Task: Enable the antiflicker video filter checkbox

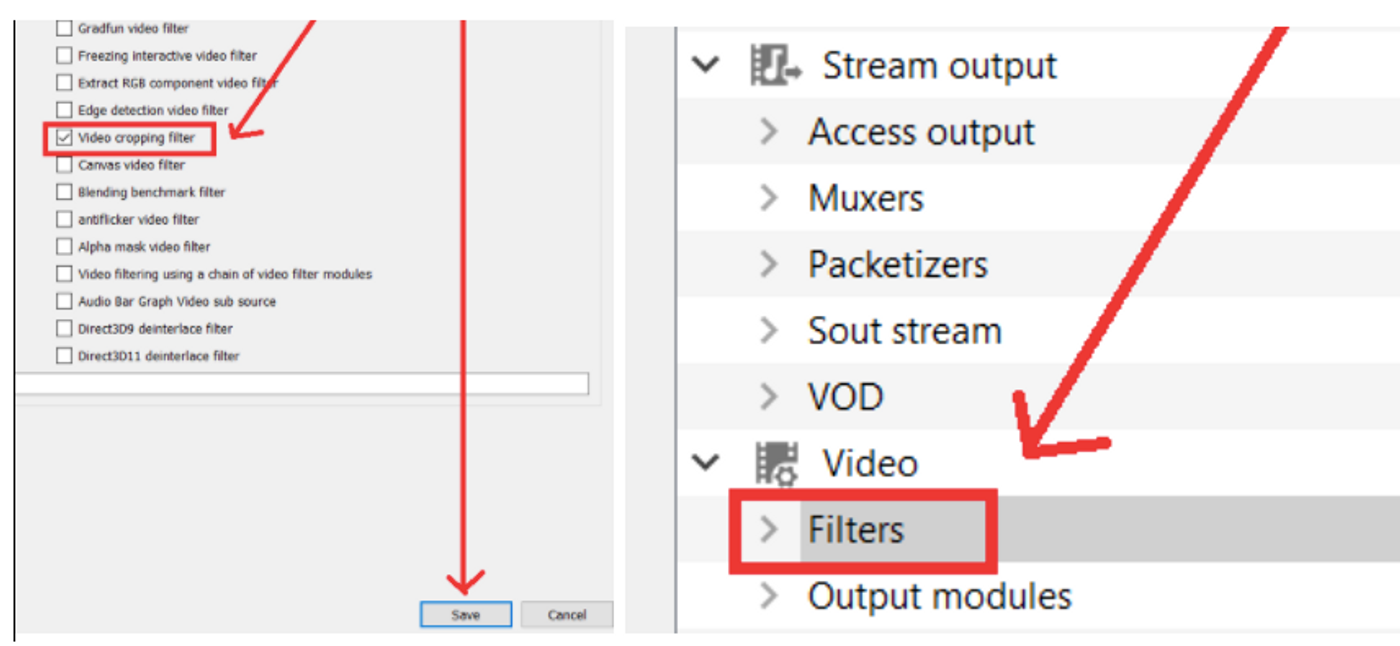Action: (x=65, y=220)
